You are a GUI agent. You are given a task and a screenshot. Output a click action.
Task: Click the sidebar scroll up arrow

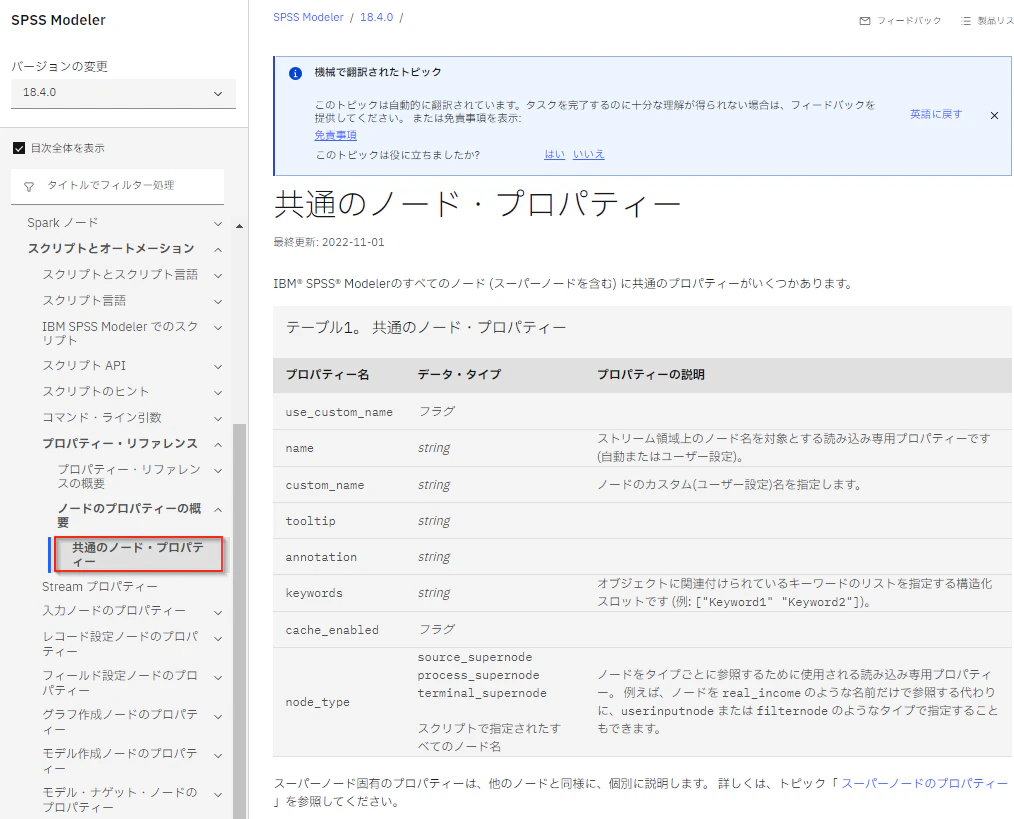tap(239, 226)
